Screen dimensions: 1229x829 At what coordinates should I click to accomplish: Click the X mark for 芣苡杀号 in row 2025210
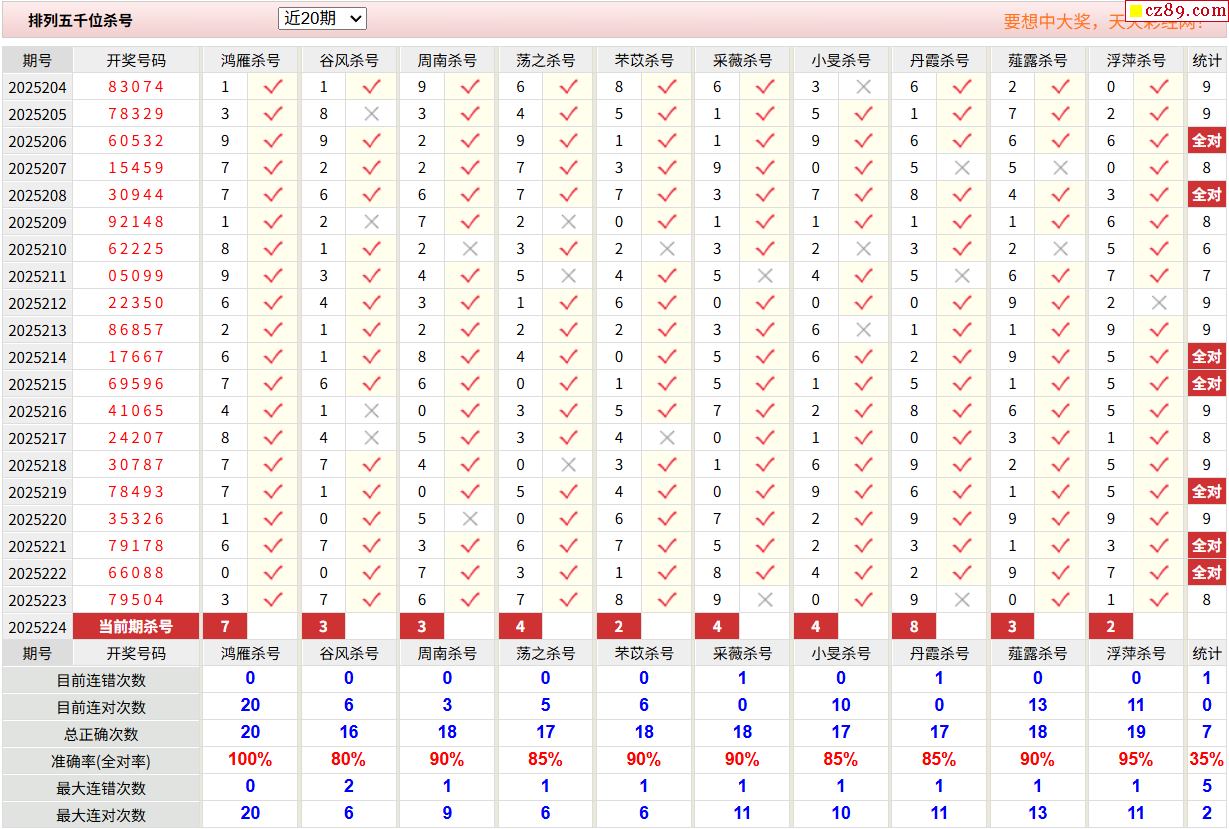click(667, 249)
